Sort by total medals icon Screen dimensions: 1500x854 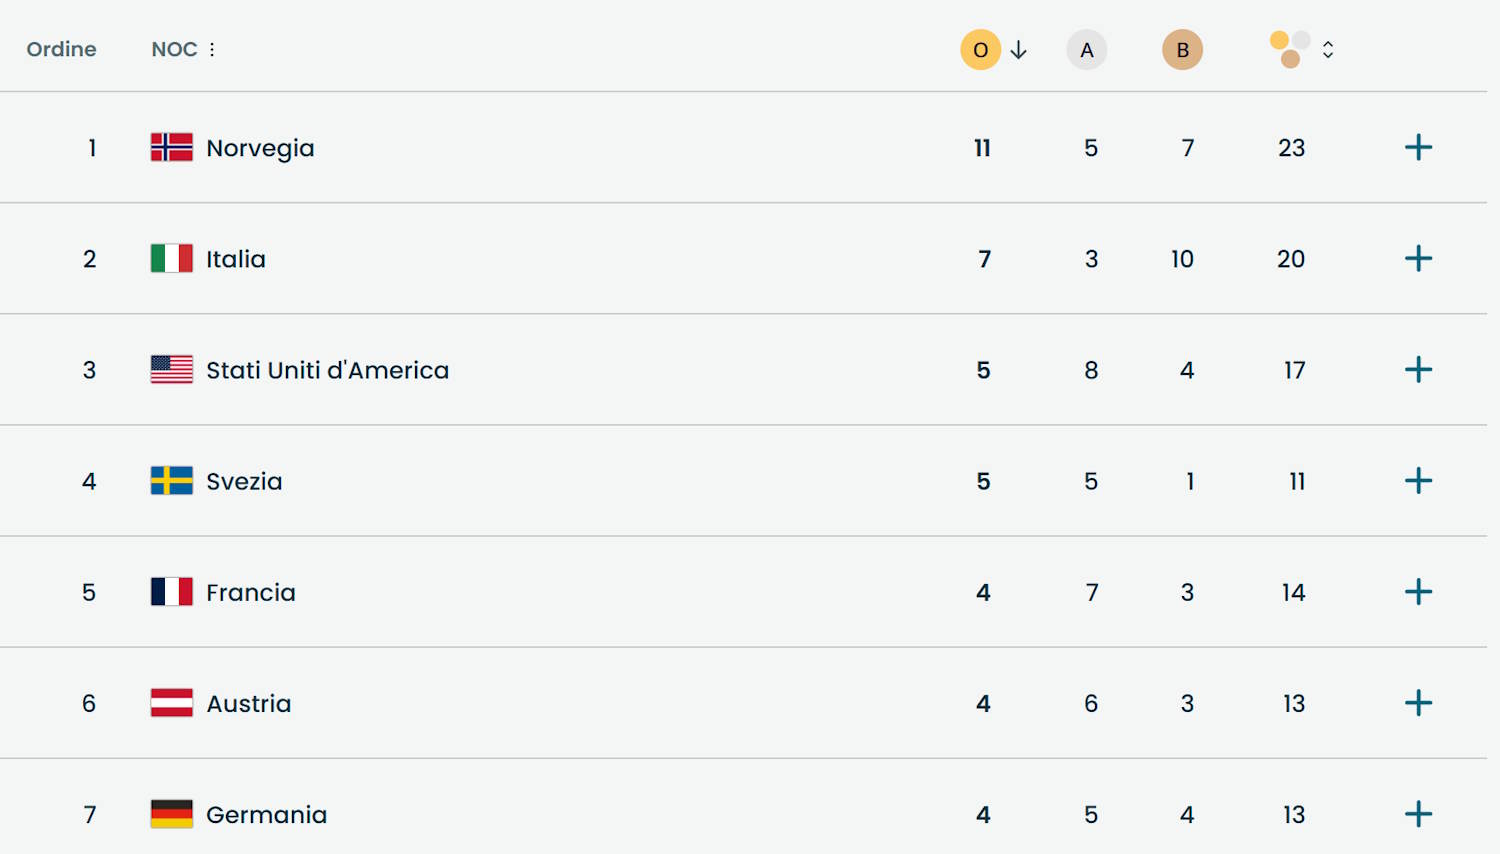click(1290, 50)
